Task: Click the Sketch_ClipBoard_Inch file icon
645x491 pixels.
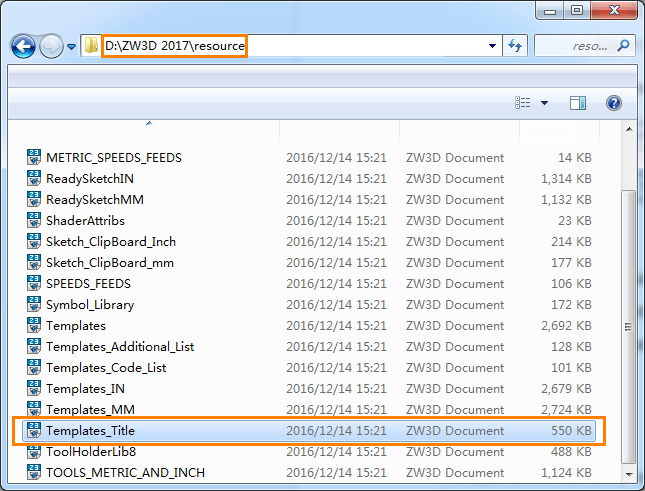Action: click(34, 241)
